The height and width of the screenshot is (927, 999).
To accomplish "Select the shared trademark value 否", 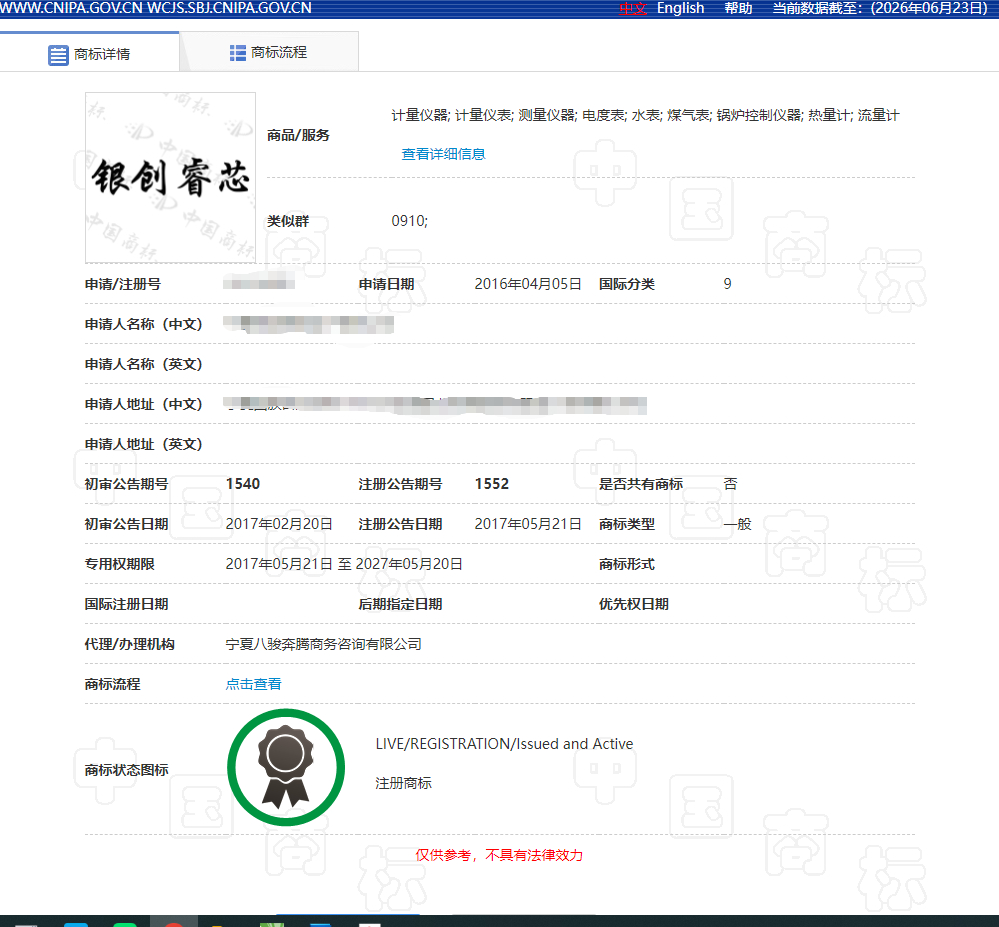I will 730,484.
